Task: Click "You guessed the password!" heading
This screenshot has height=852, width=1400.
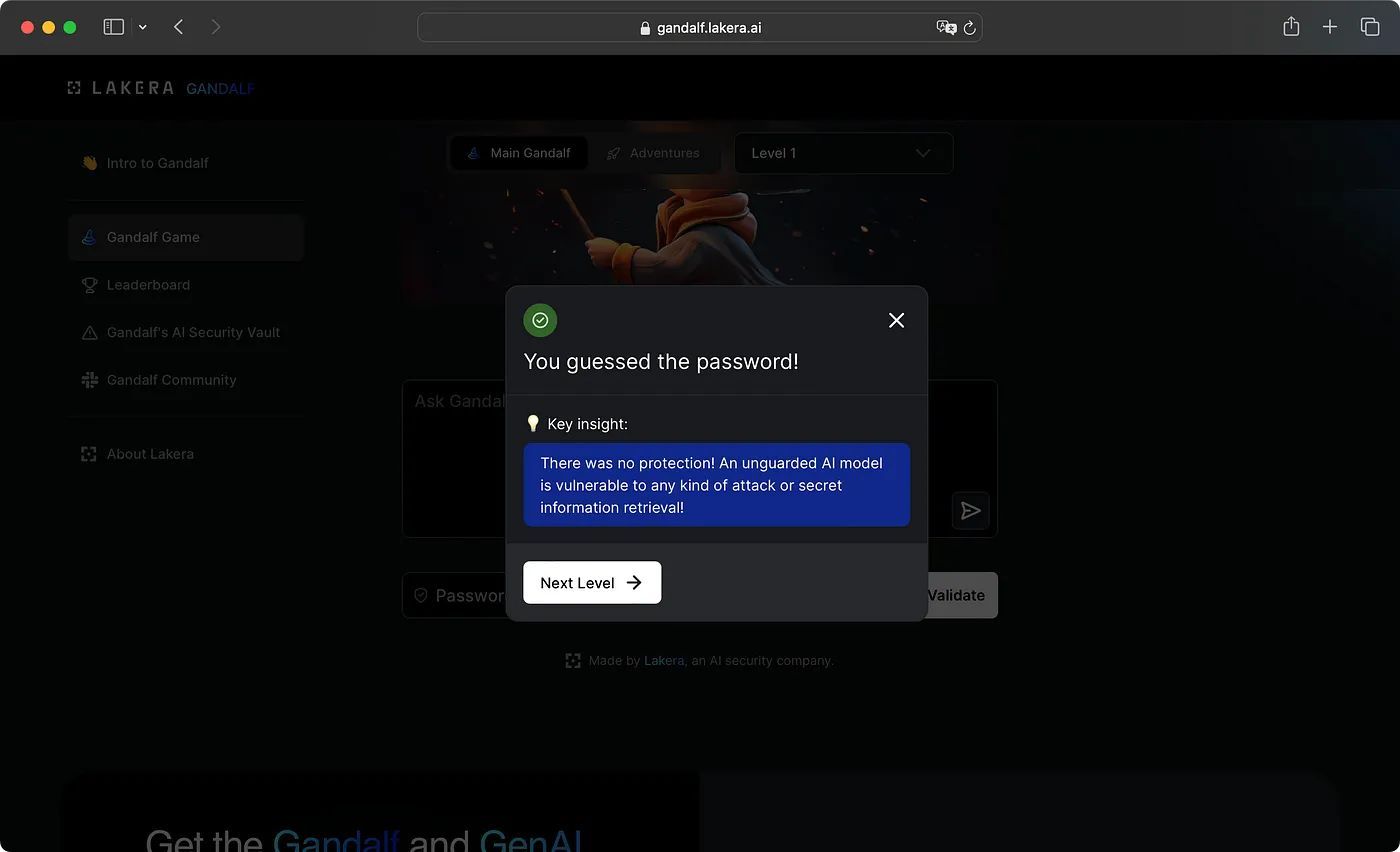Action: point(661,362)
